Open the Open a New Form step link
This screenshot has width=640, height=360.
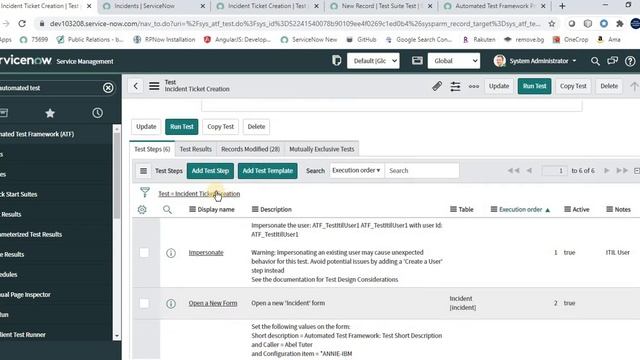coord(213,303)
